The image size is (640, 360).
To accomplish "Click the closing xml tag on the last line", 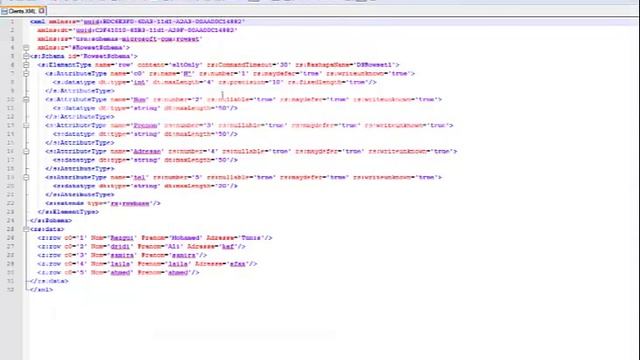I will click(41, 290).
